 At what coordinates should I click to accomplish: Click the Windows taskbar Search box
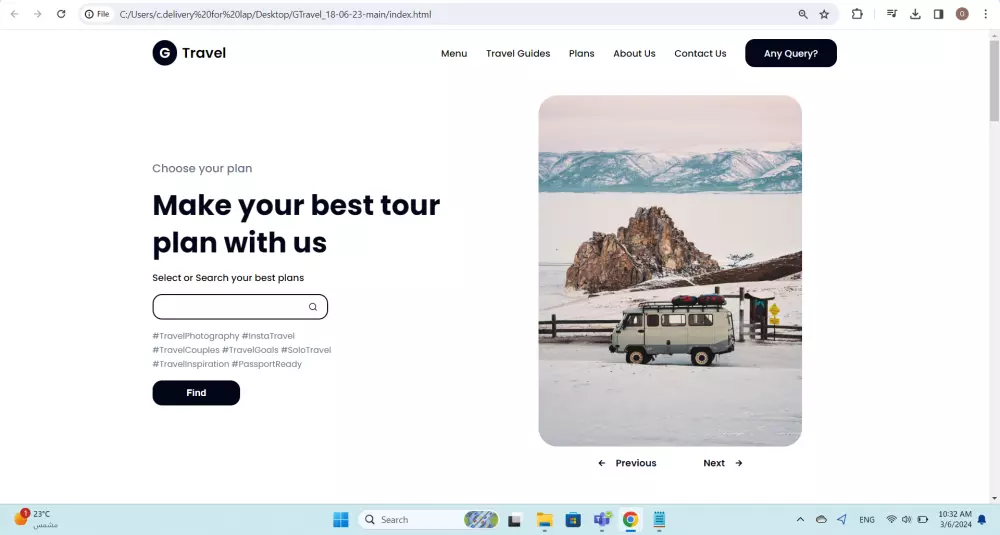coord(429,520)
